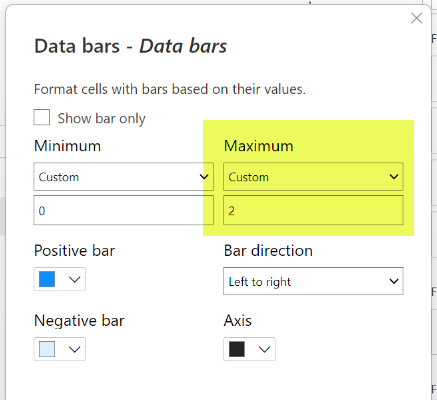Click the chevron arrow on Maximum dropdown
Viewport: 437px width, 400px height.
394,177
